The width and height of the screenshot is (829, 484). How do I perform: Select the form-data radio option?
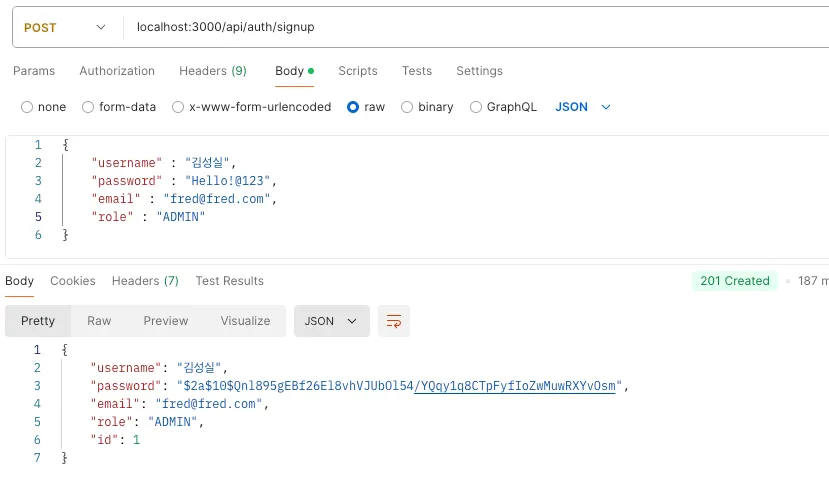(88, 107)
